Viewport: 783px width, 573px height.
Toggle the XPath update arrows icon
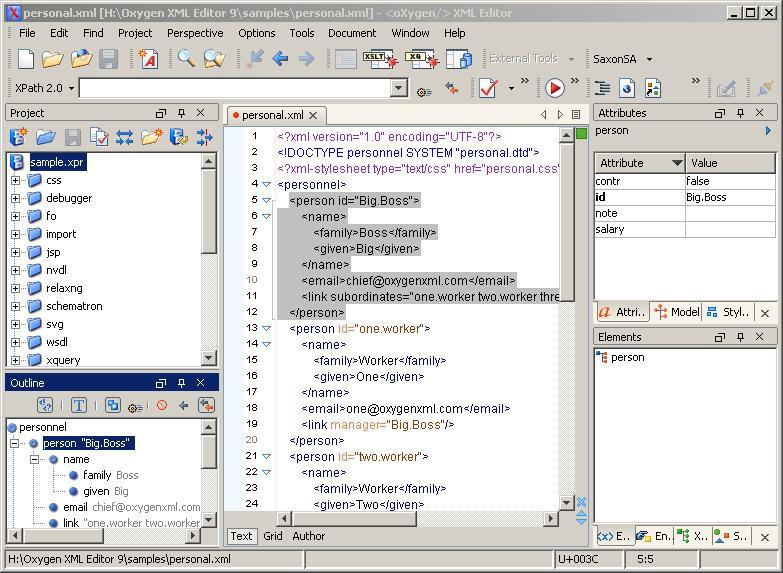point(452,88)
